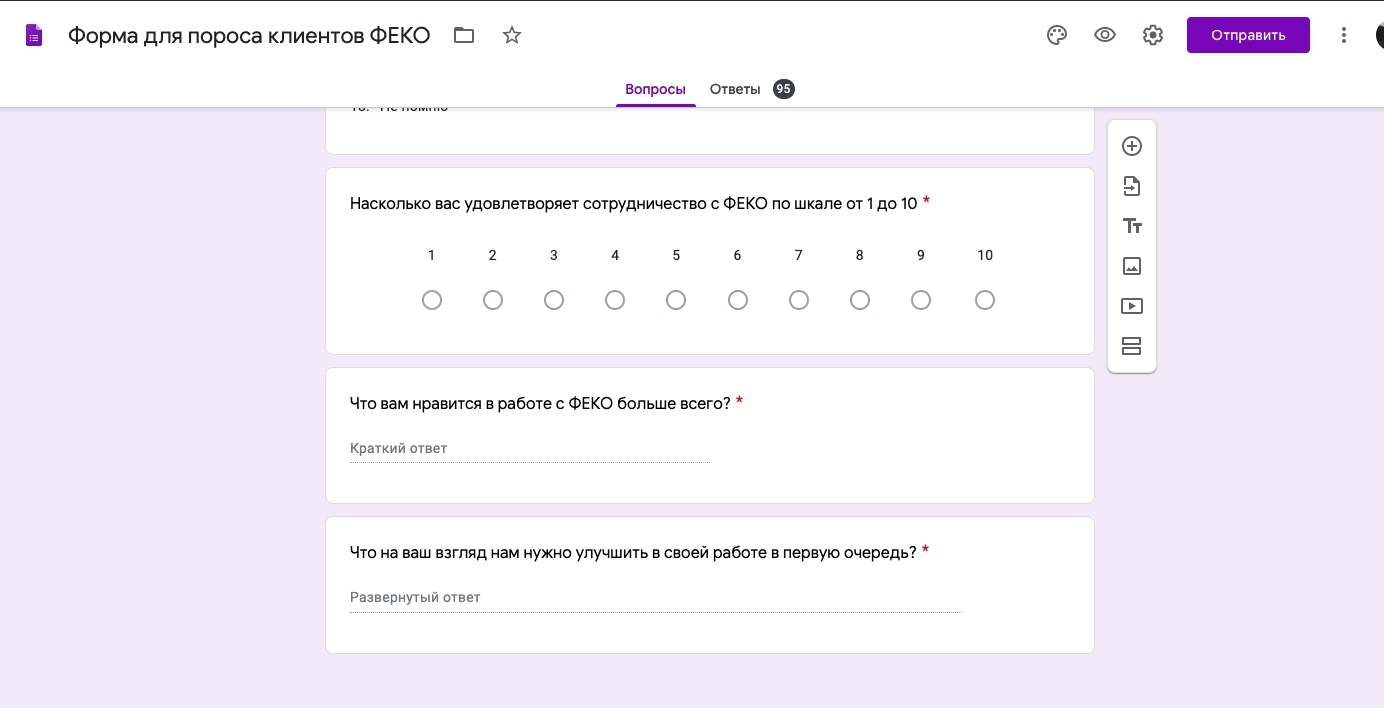1384x708 pixels.
Task: Open the form settings gear
Action: [x=1153, y=35]
